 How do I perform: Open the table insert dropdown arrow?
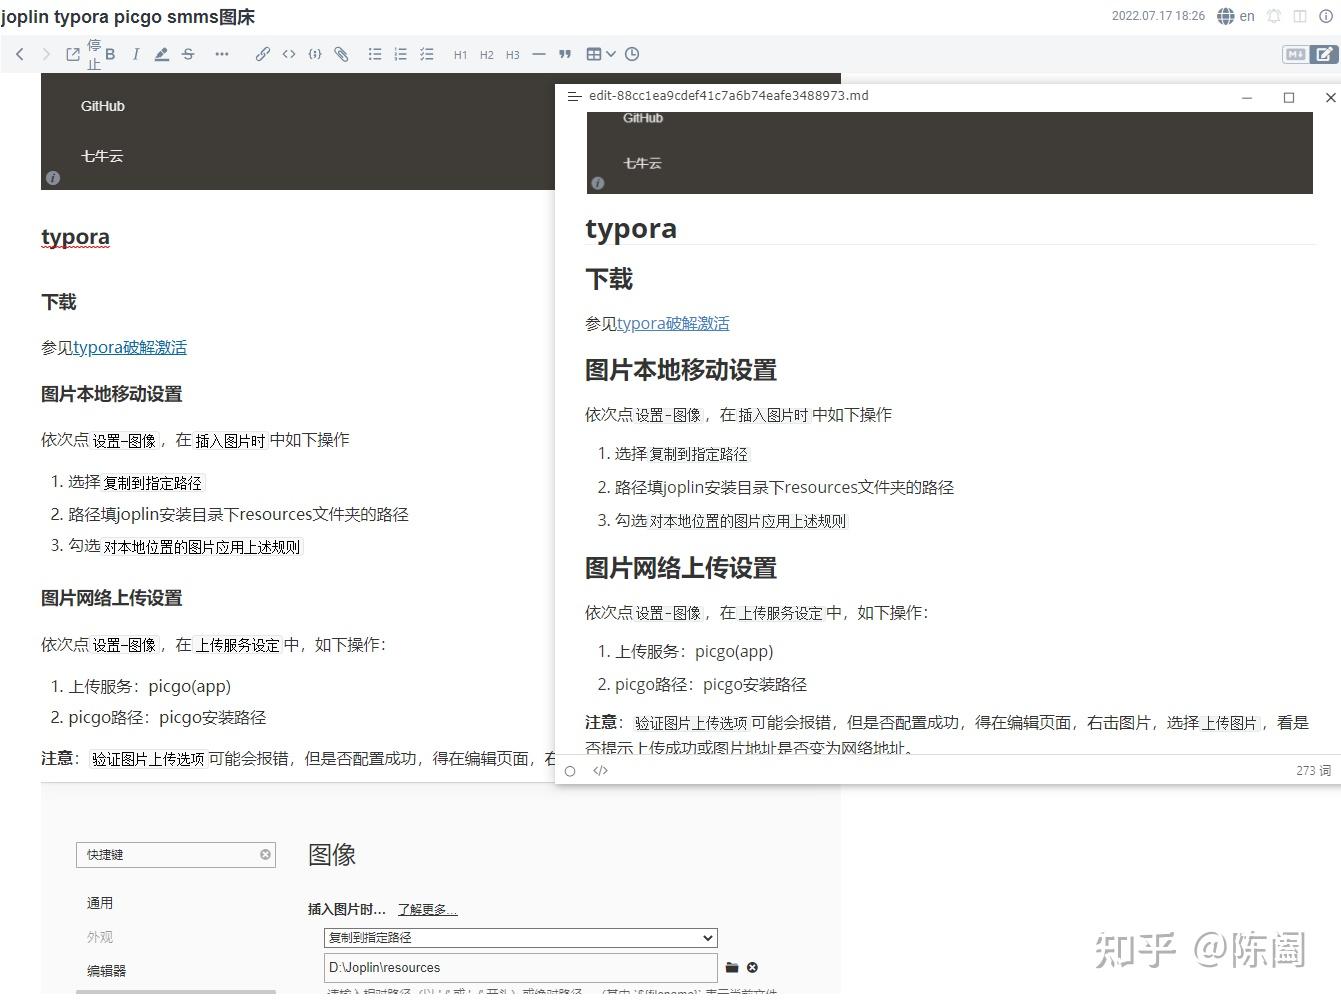(612, 54)
